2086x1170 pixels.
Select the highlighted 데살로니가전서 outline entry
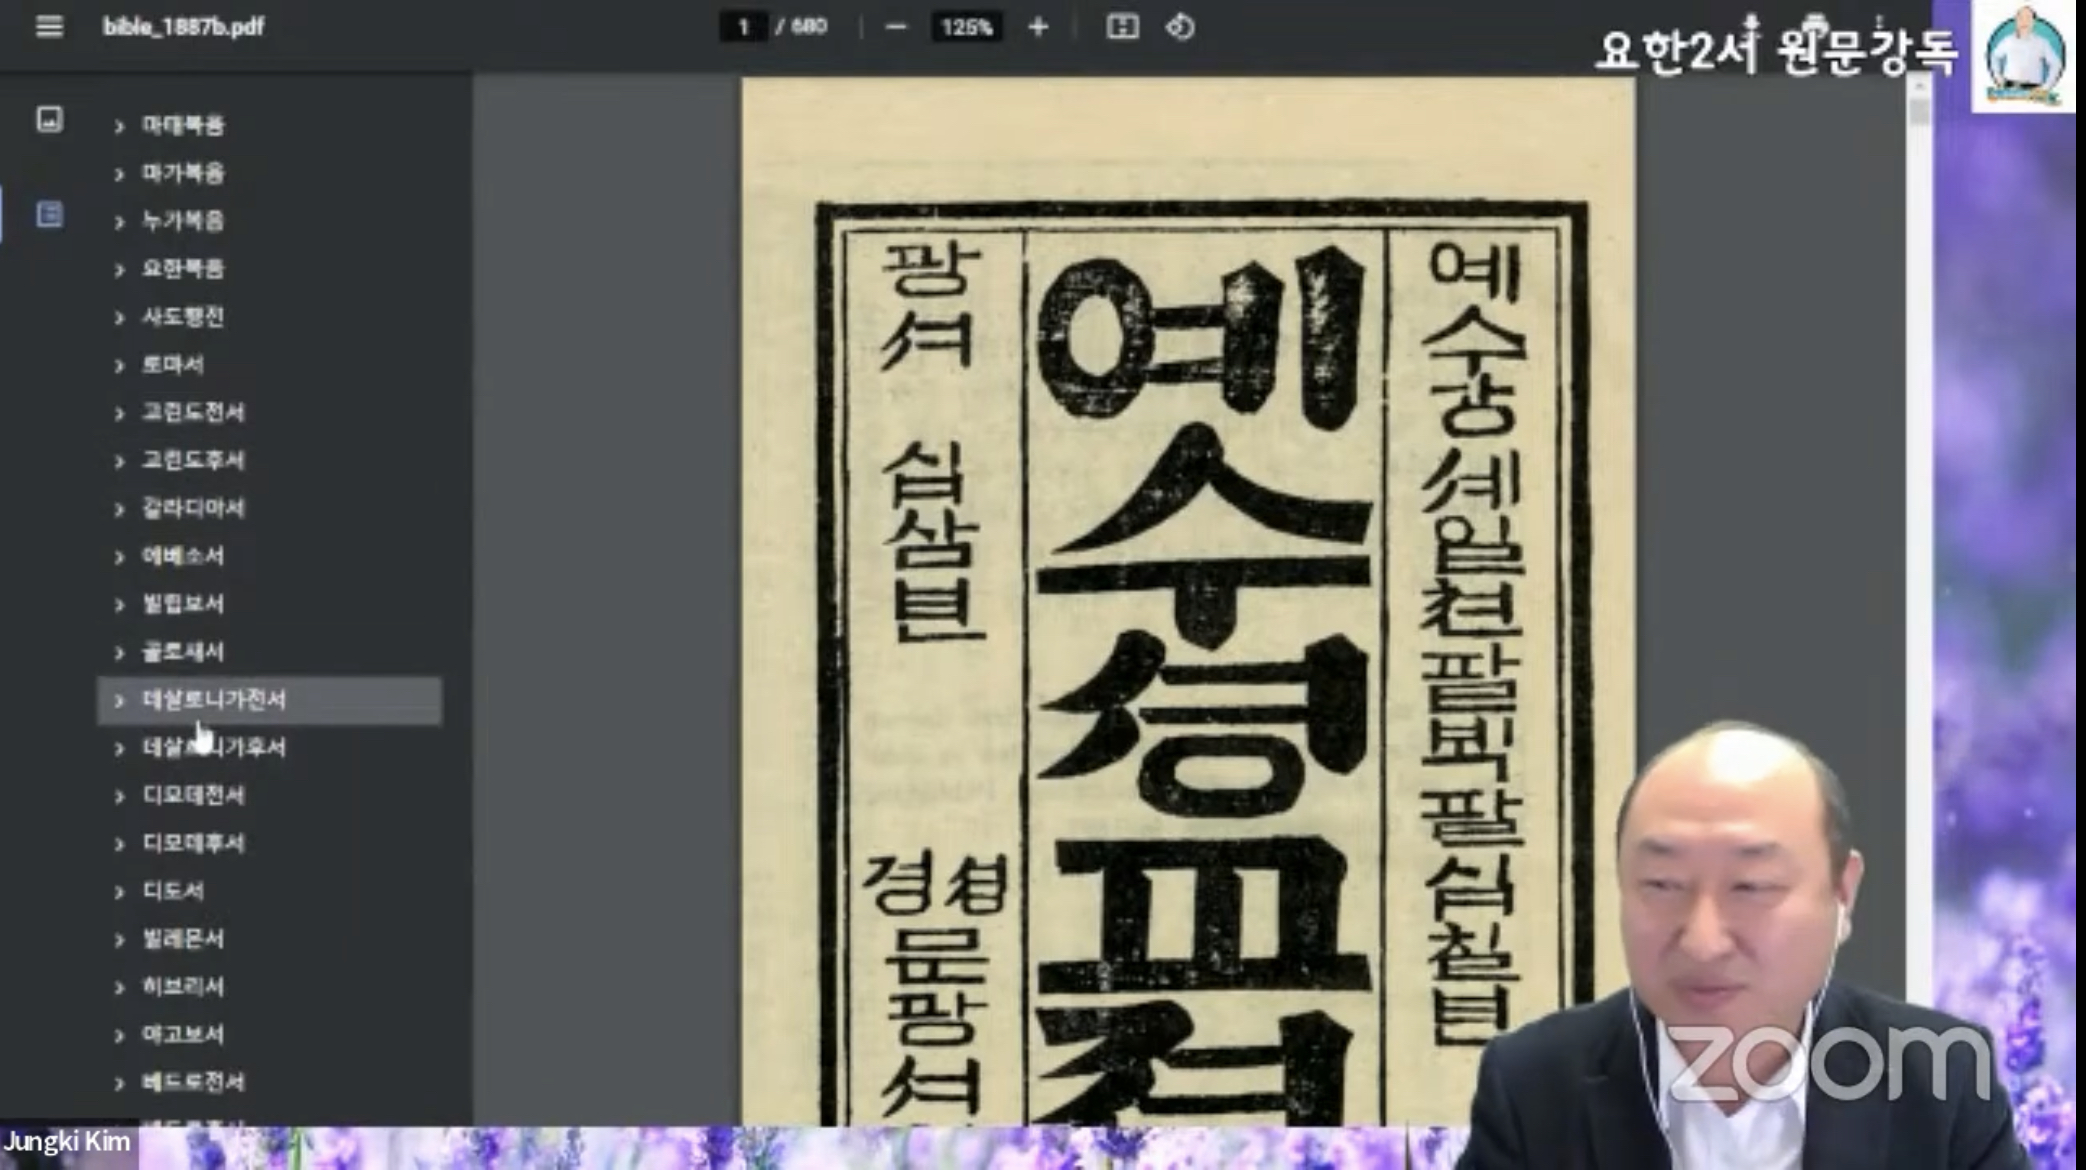(x=269, y=700)
